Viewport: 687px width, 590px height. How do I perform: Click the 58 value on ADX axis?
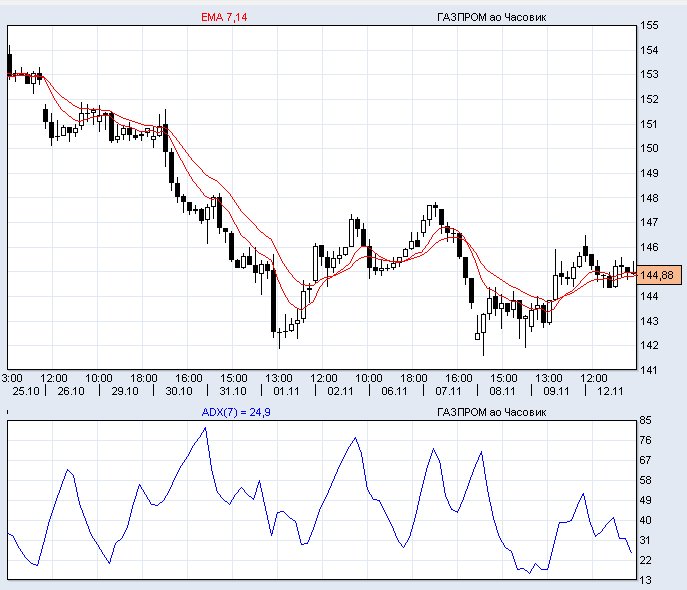[x=646, y=480]
